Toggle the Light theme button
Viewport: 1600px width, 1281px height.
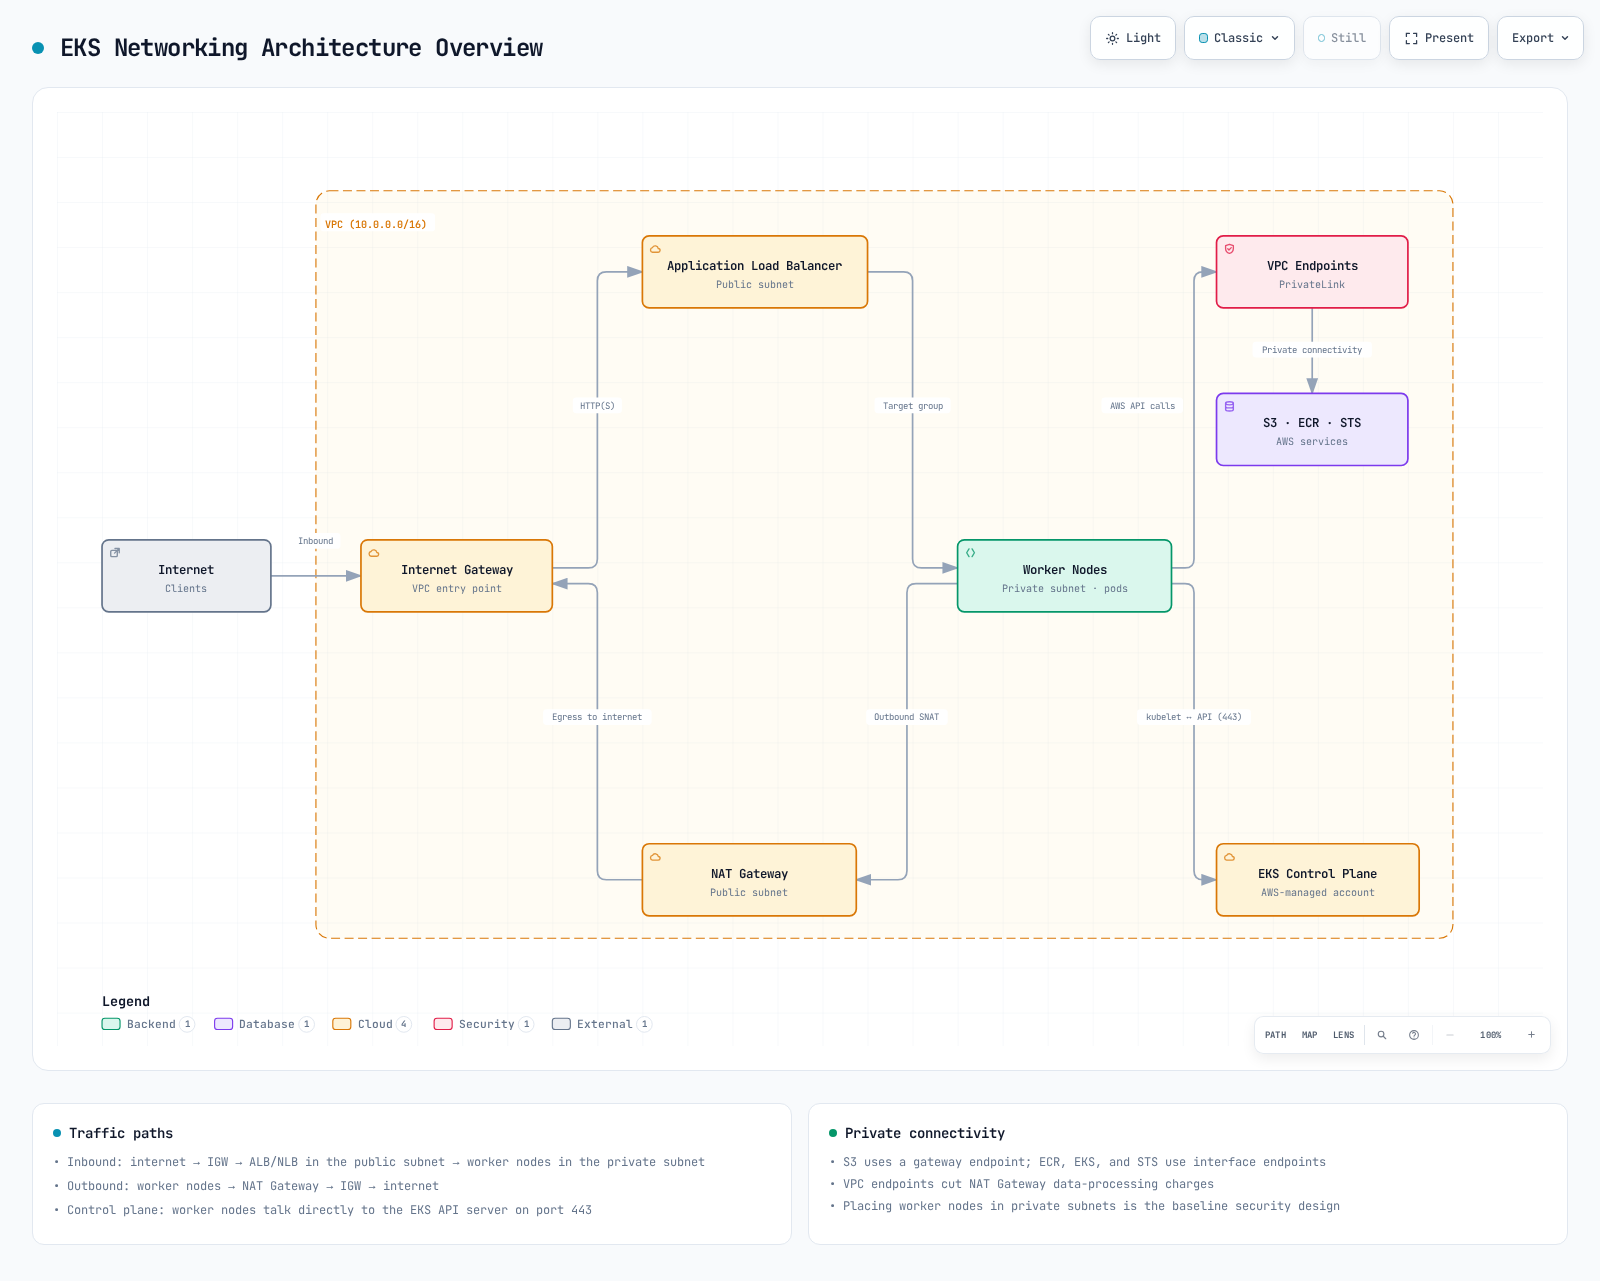point(1133,38)
